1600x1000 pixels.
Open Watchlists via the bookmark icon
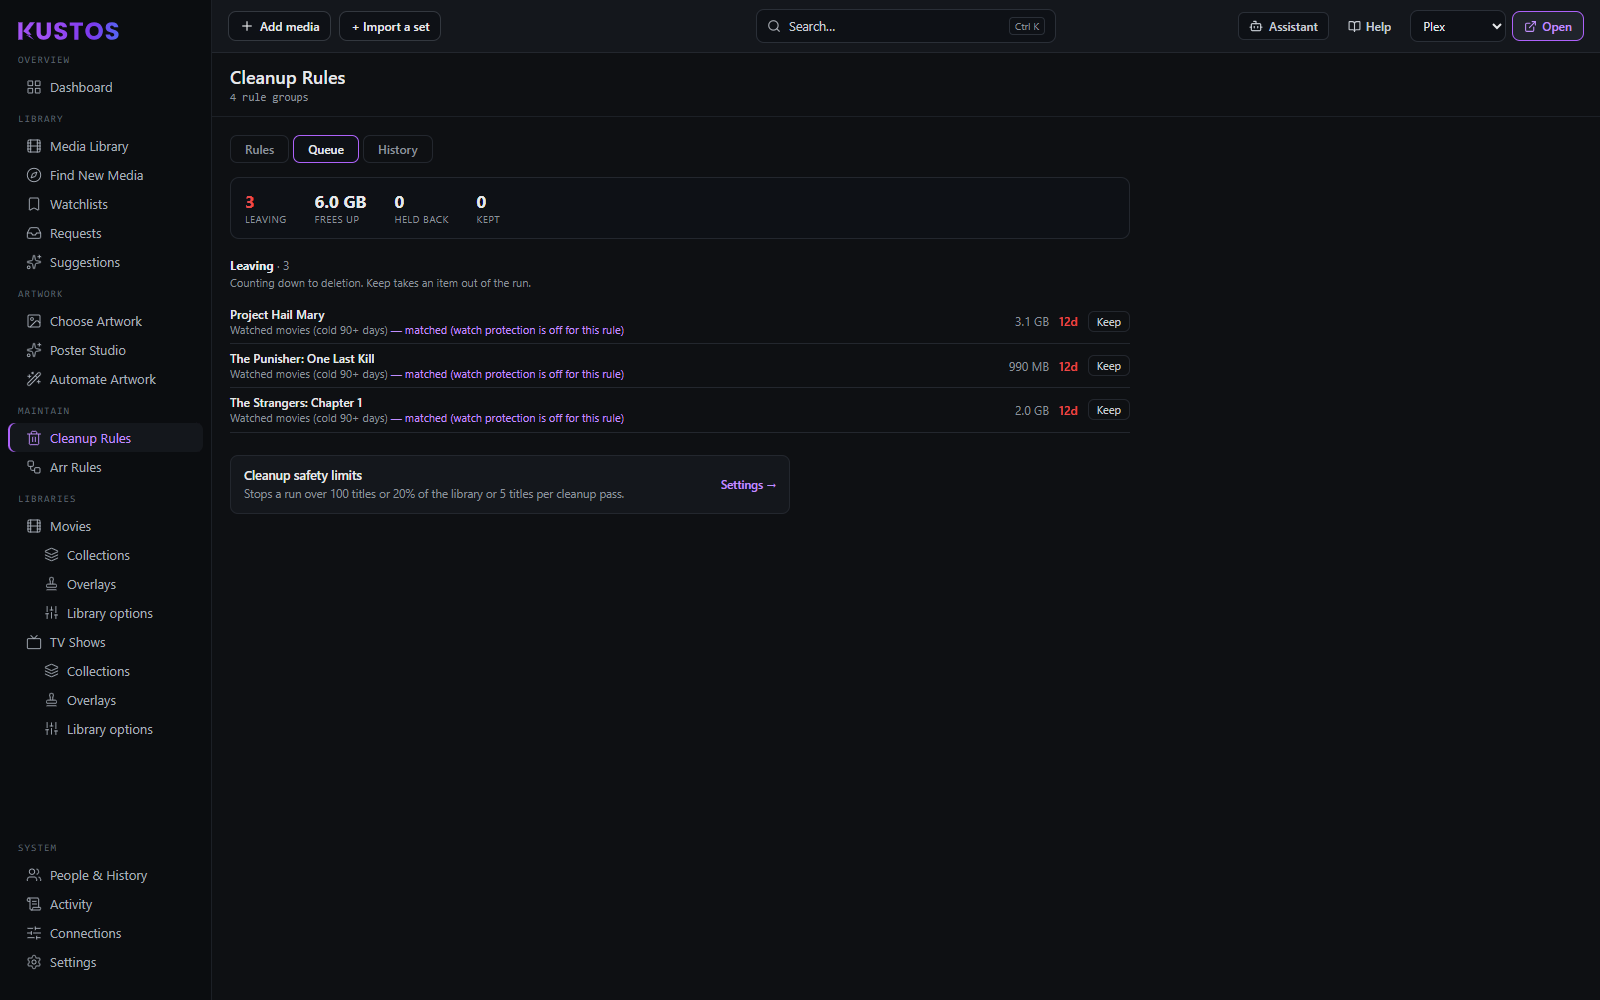34,204
